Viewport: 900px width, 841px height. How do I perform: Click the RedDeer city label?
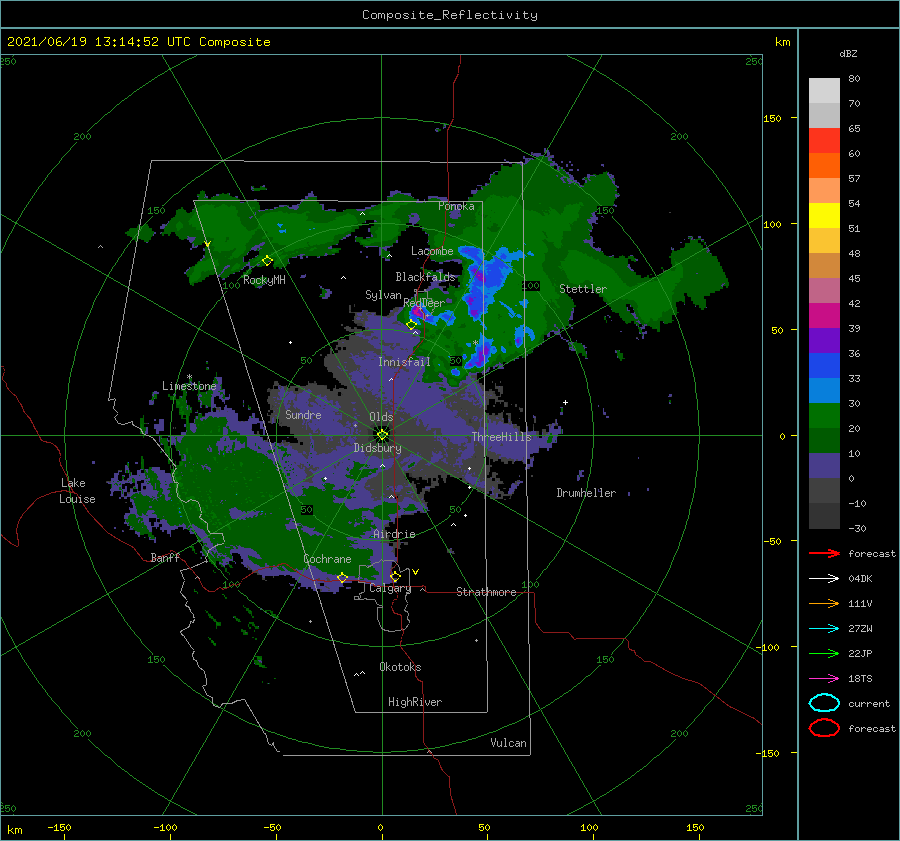(x=424, y=303)
